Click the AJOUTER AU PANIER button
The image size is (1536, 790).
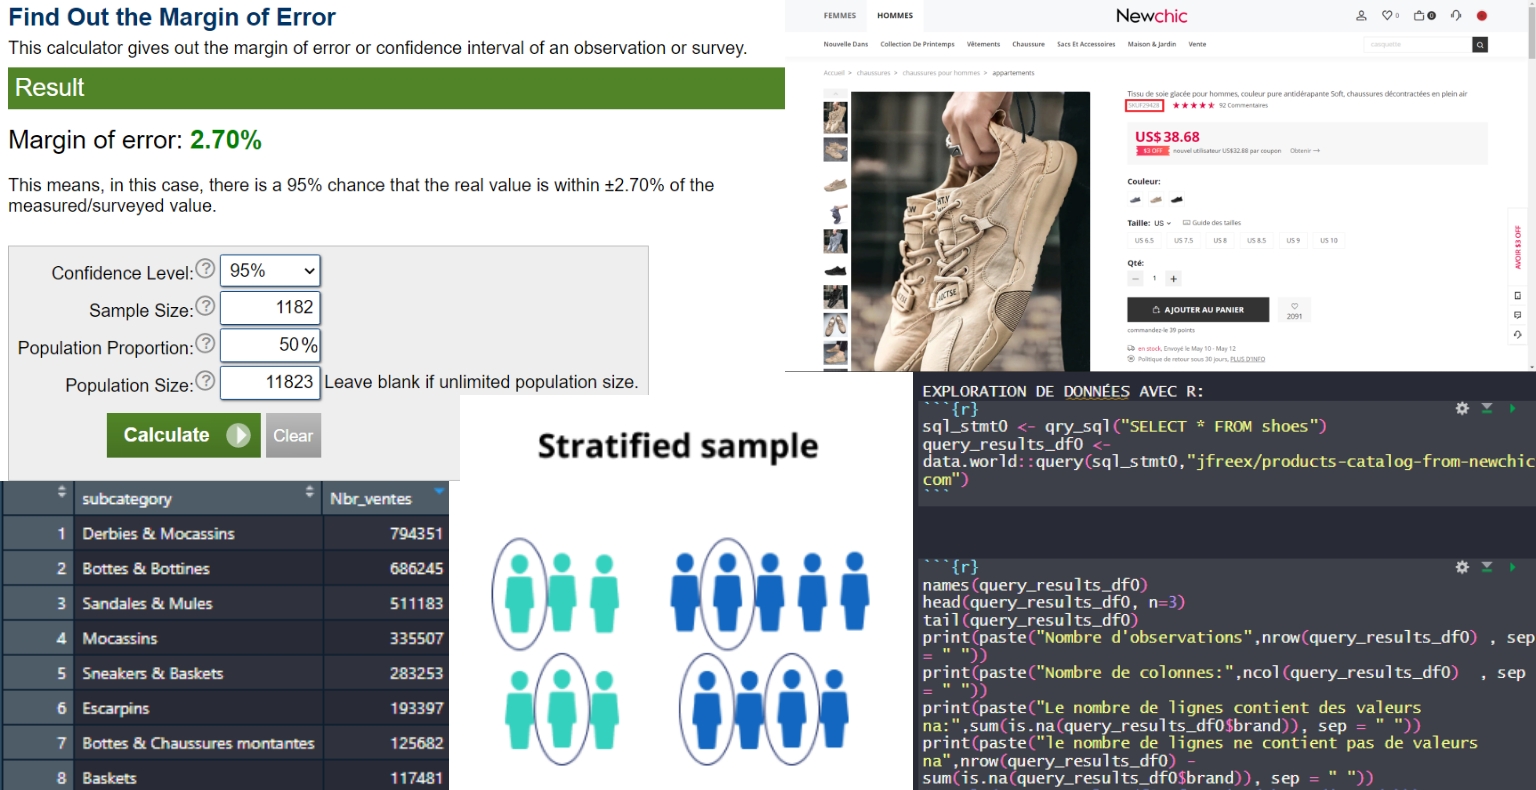click(1198, 310)
